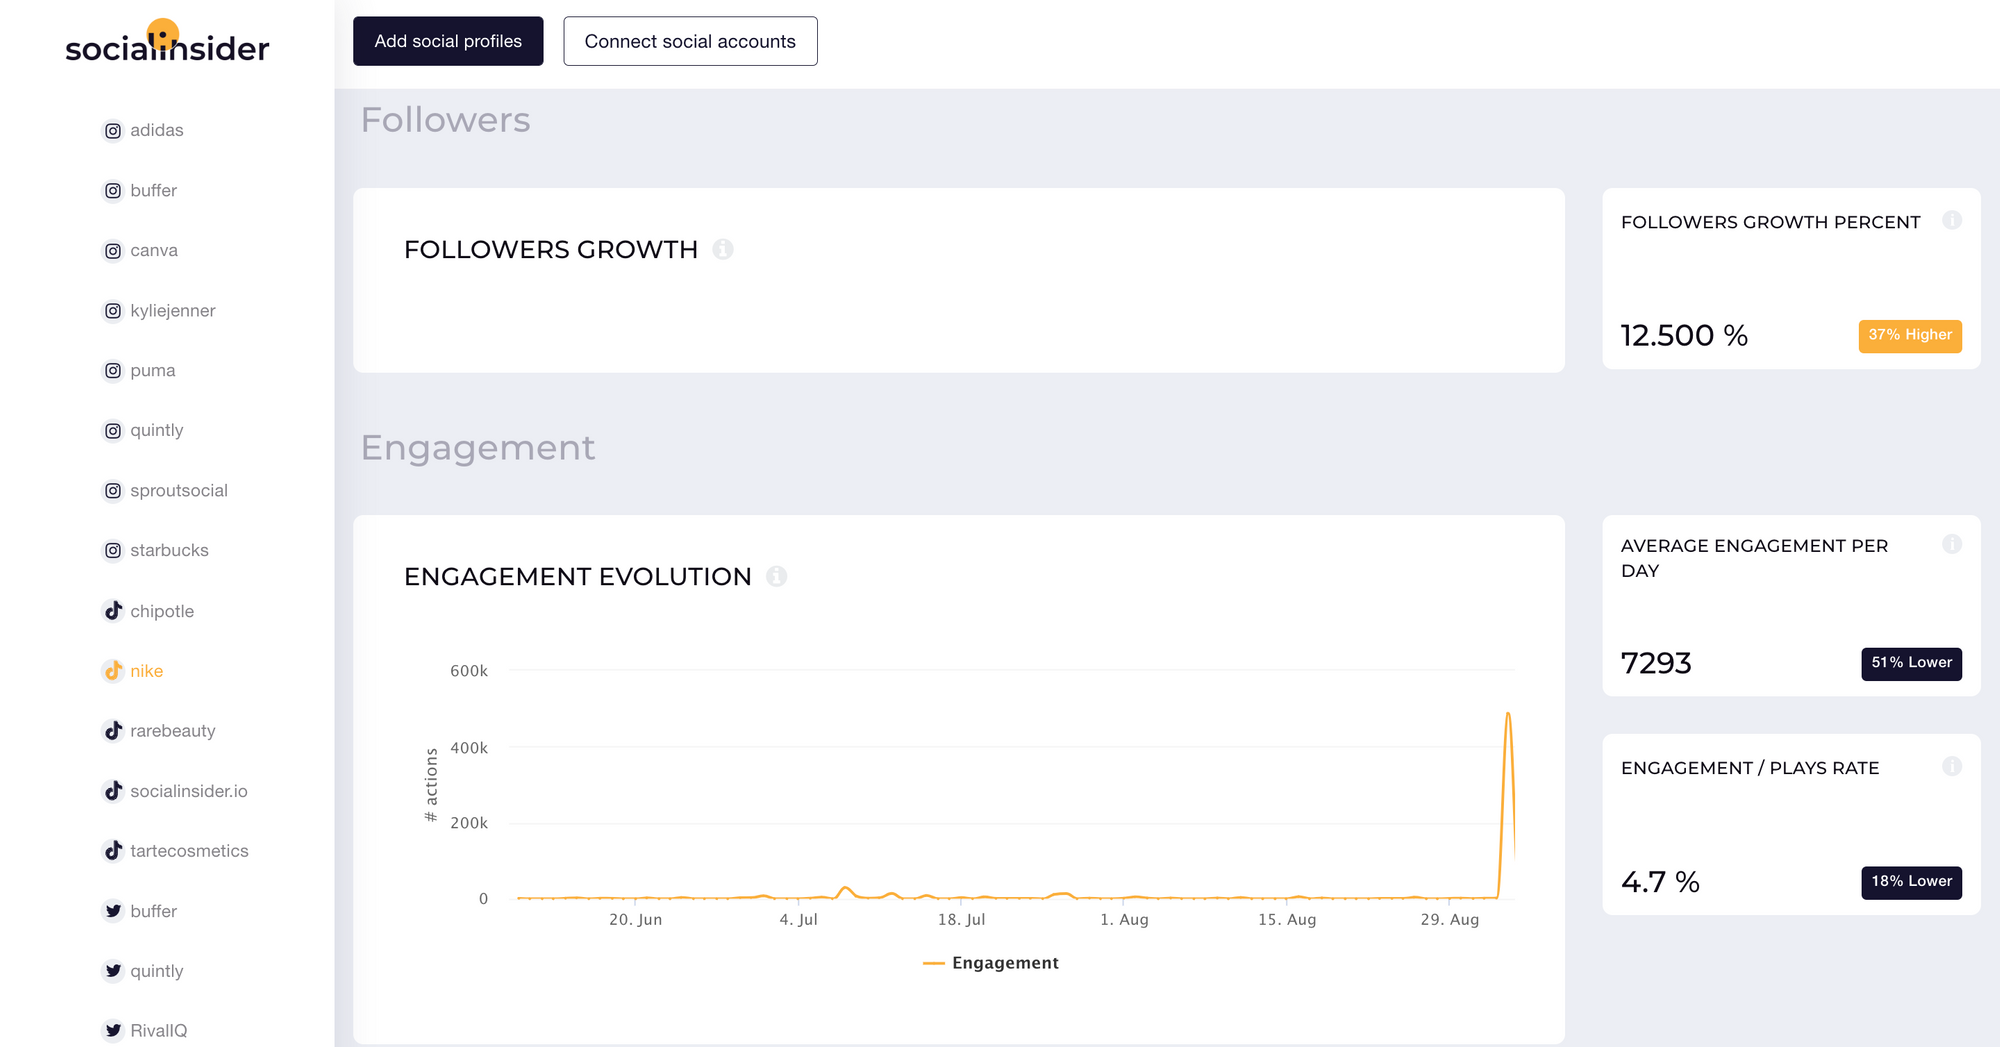Open info icon next to Engagement Evolution
Viewport: 2000px width, 1047px height.
point(776,576)
